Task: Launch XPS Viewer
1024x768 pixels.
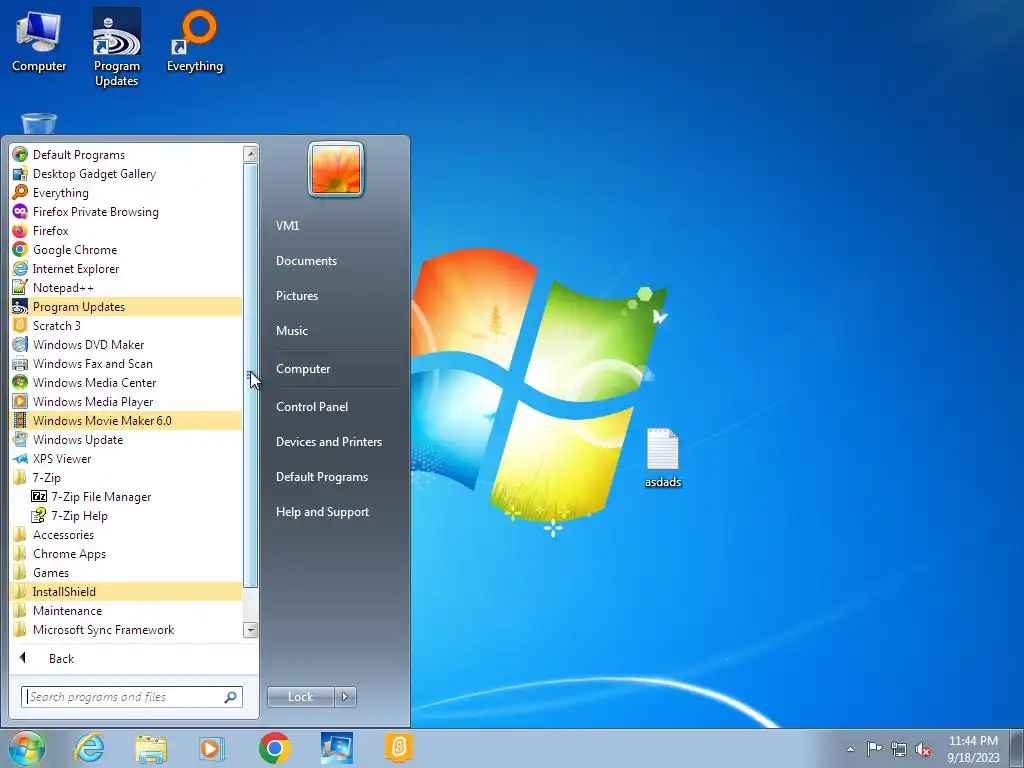Action: (126, 458)
